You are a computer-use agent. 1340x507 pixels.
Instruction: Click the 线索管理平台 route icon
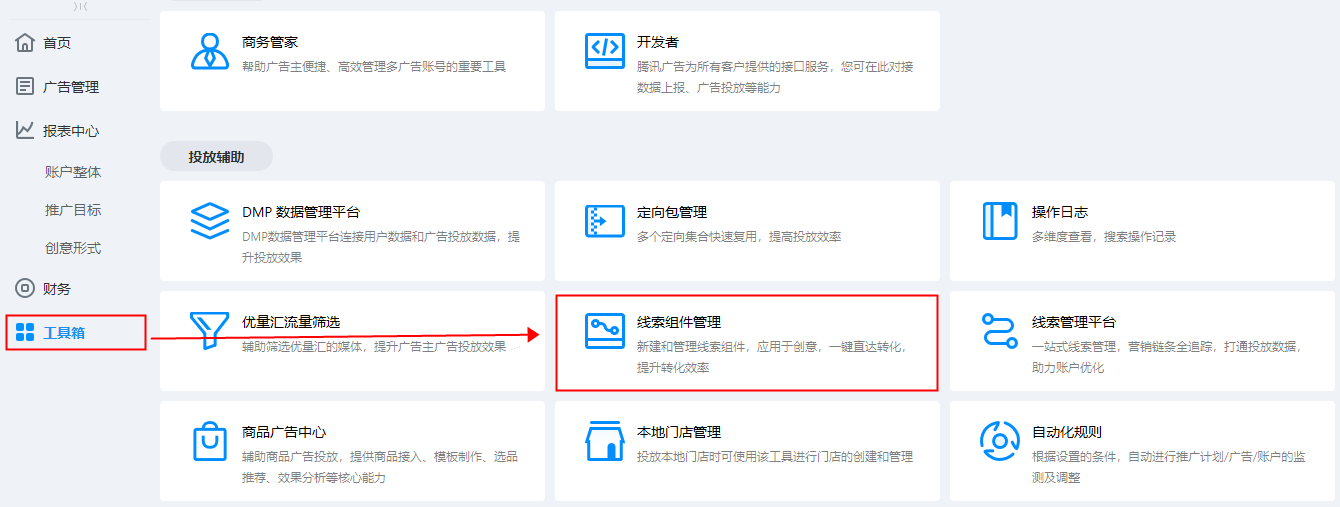[x=999, y=331]
